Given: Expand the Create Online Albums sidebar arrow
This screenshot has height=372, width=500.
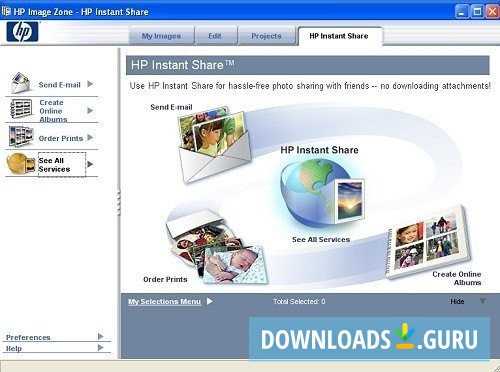Looking at the screenshot, I should click(90, 110).
